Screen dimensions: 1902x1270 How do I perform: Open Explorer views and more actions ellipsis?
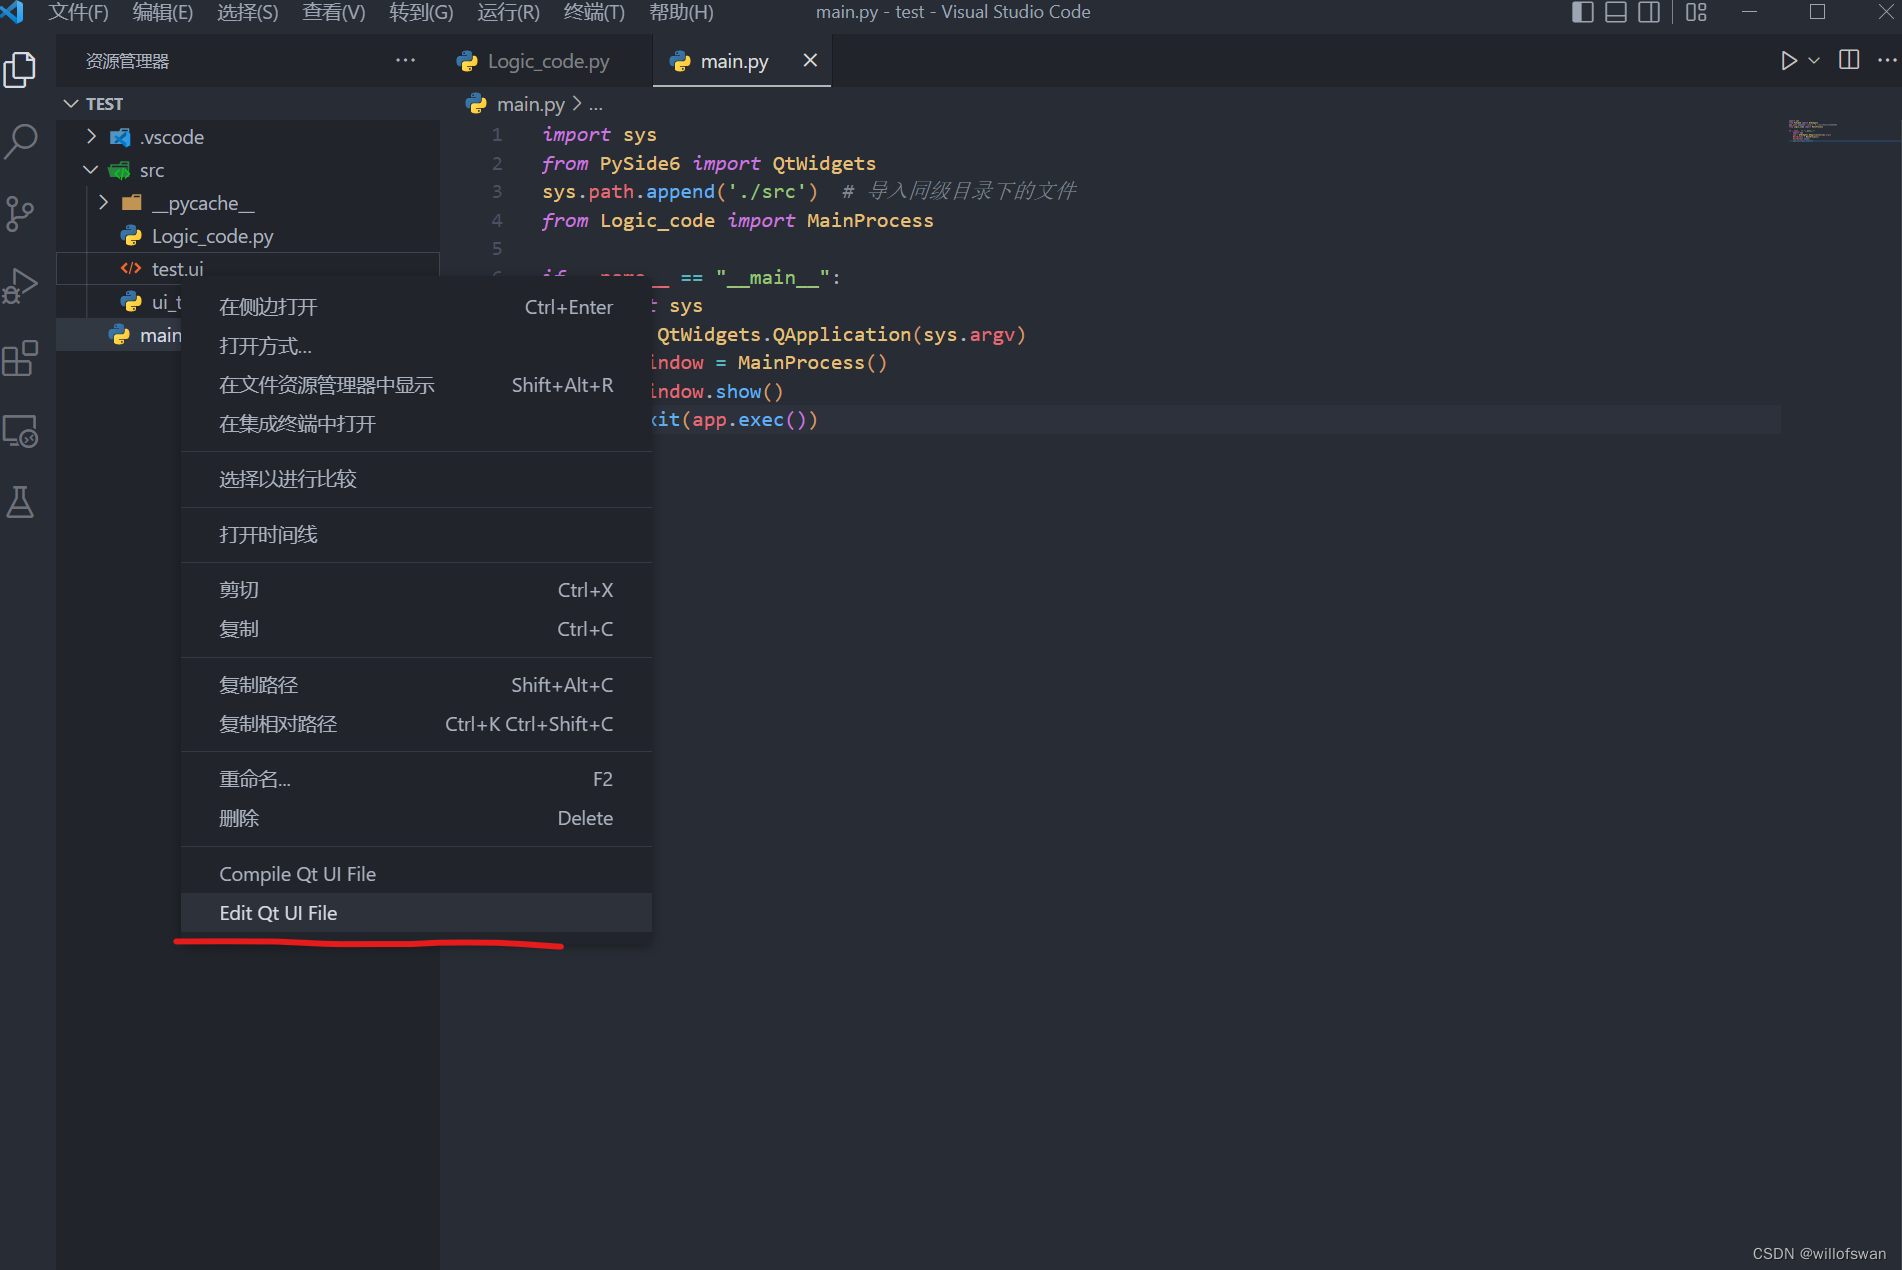pos(405,60)
